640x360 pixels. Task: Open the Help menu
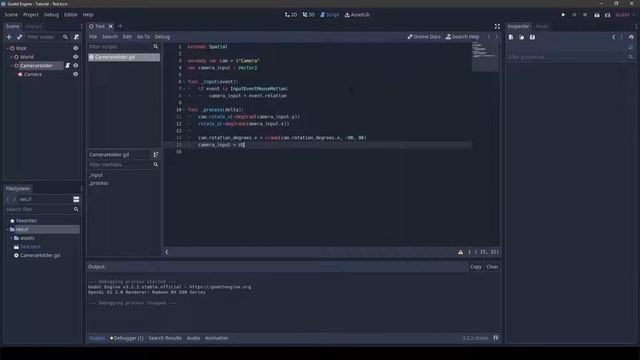tap(88, 15)
